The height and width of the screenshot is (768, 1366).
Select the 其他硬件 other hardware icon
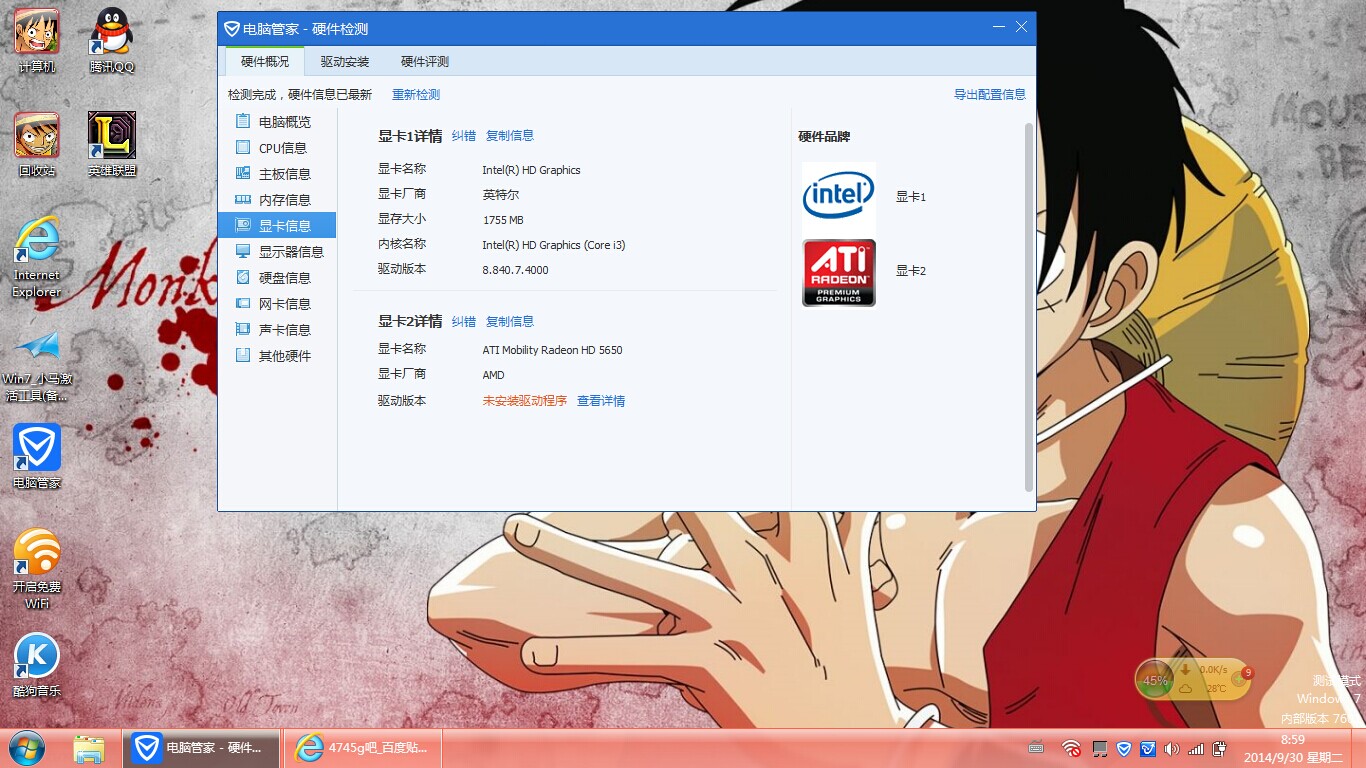tap(242, 355)
